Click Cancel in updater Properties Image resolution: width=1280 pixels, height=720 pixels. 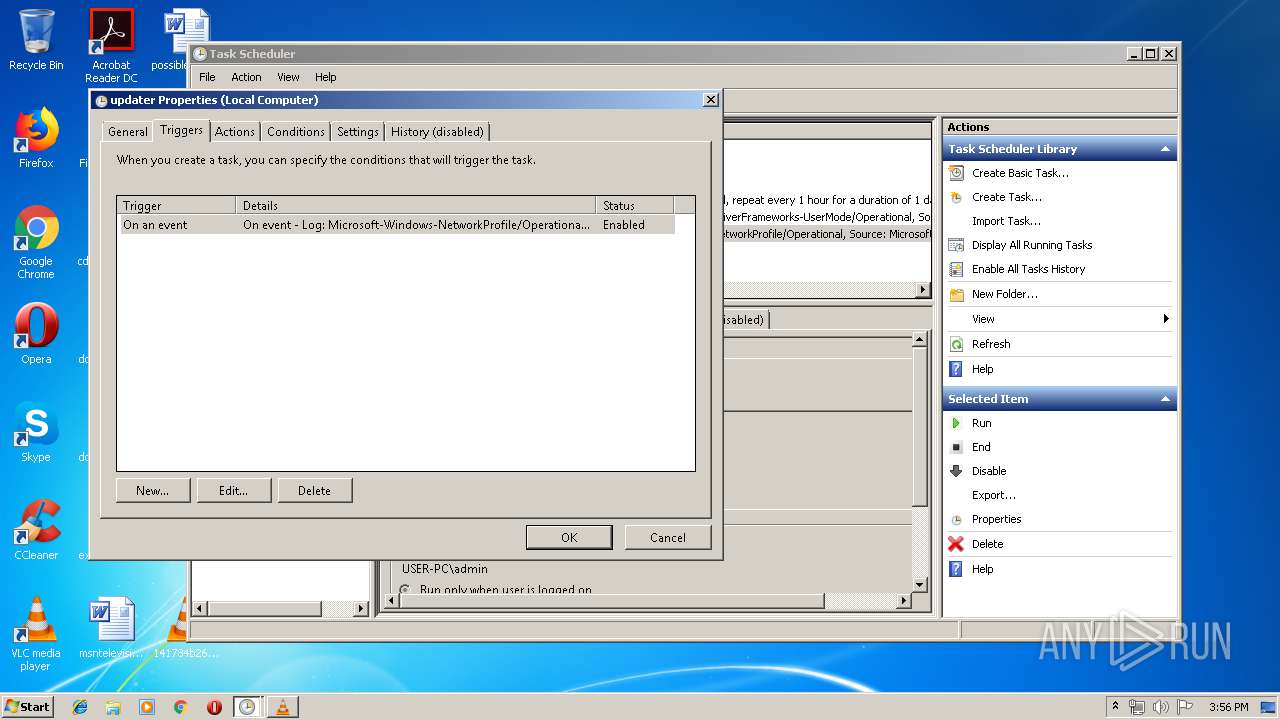(x=668, y=538)
